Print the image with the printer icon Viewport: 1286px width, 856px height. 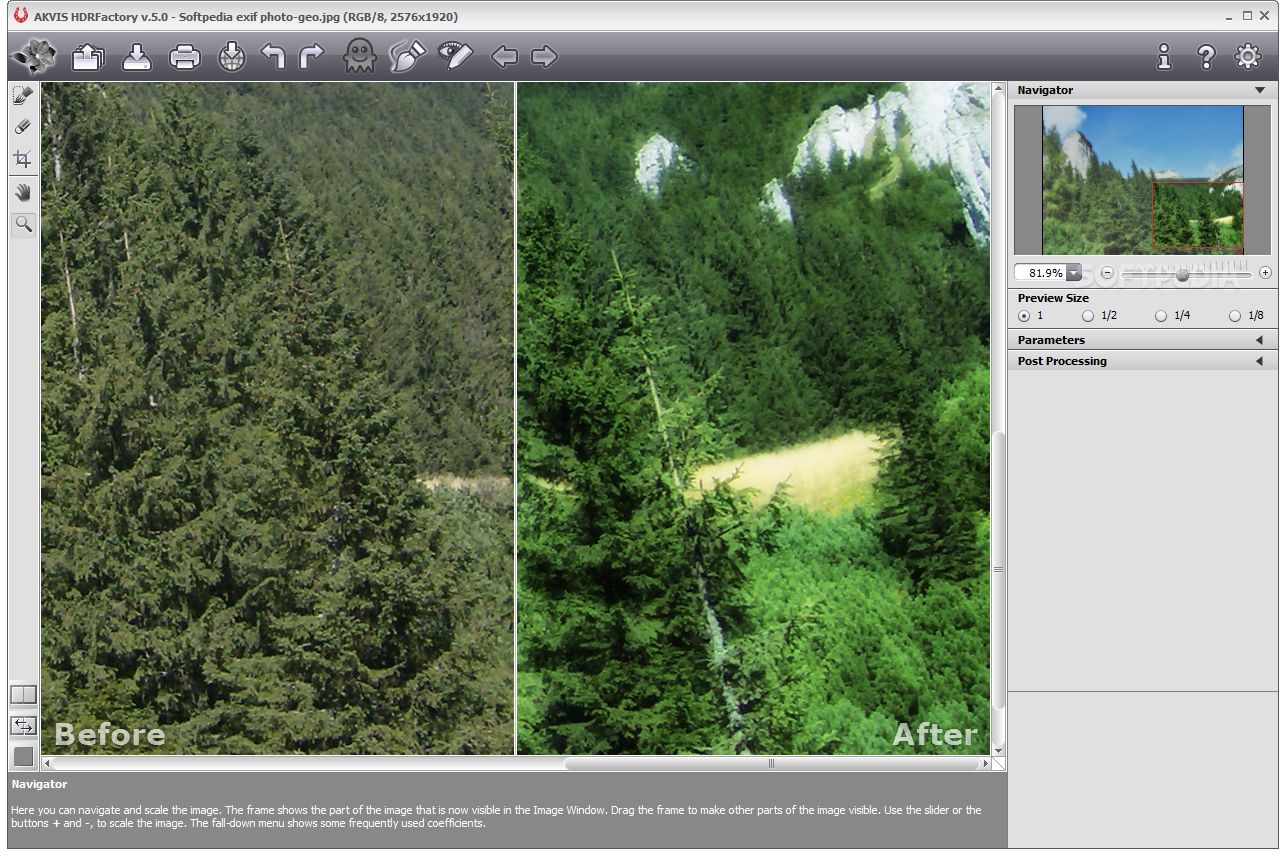tap(185, 57)
